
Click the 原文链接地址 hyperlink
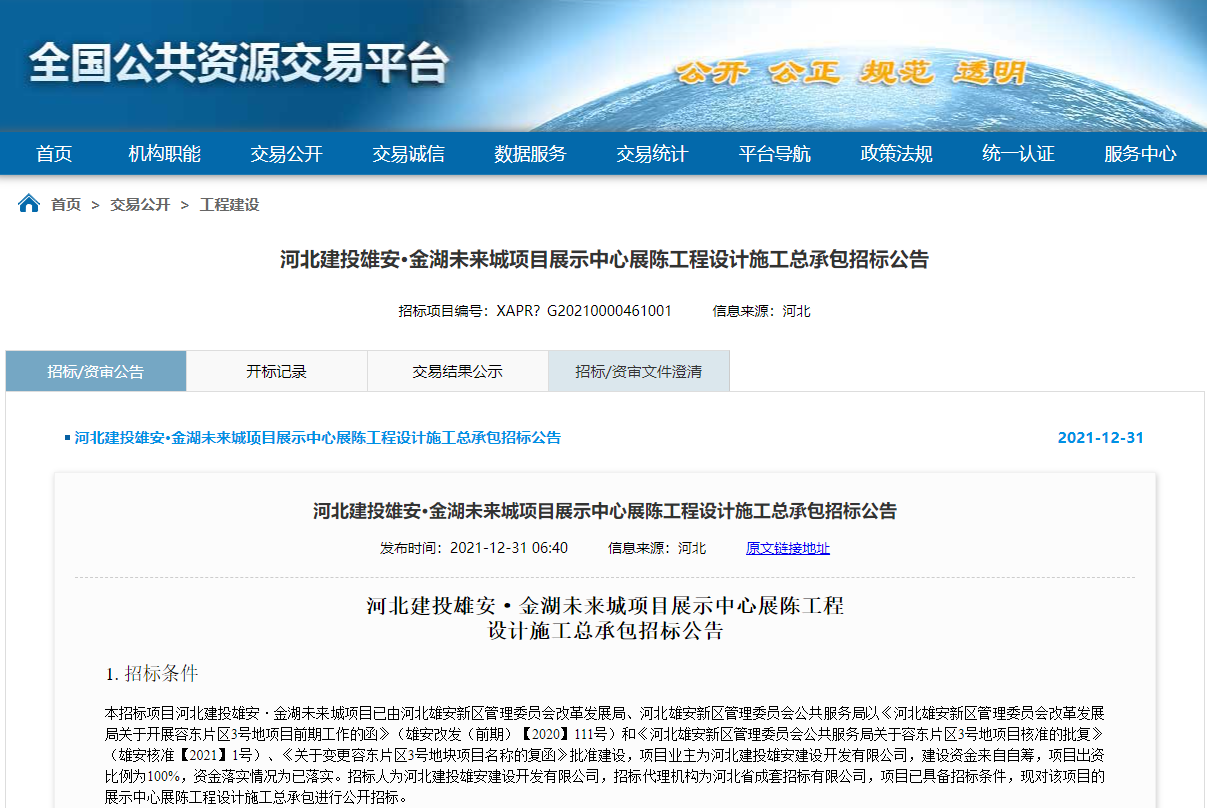click(788, 548)
